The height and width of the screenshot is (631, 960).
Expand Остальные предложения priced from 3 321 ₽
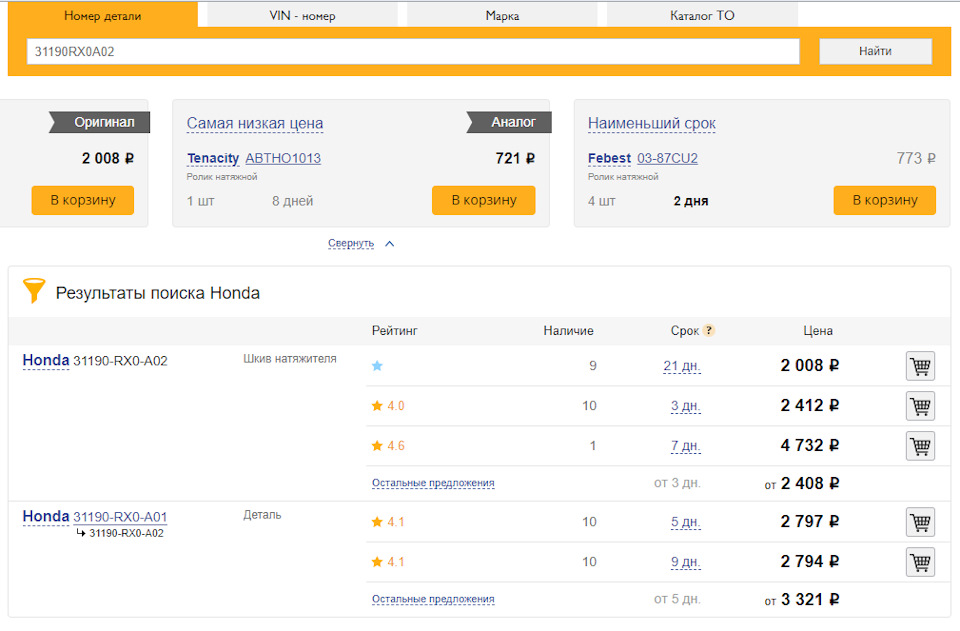click(433, 599)
